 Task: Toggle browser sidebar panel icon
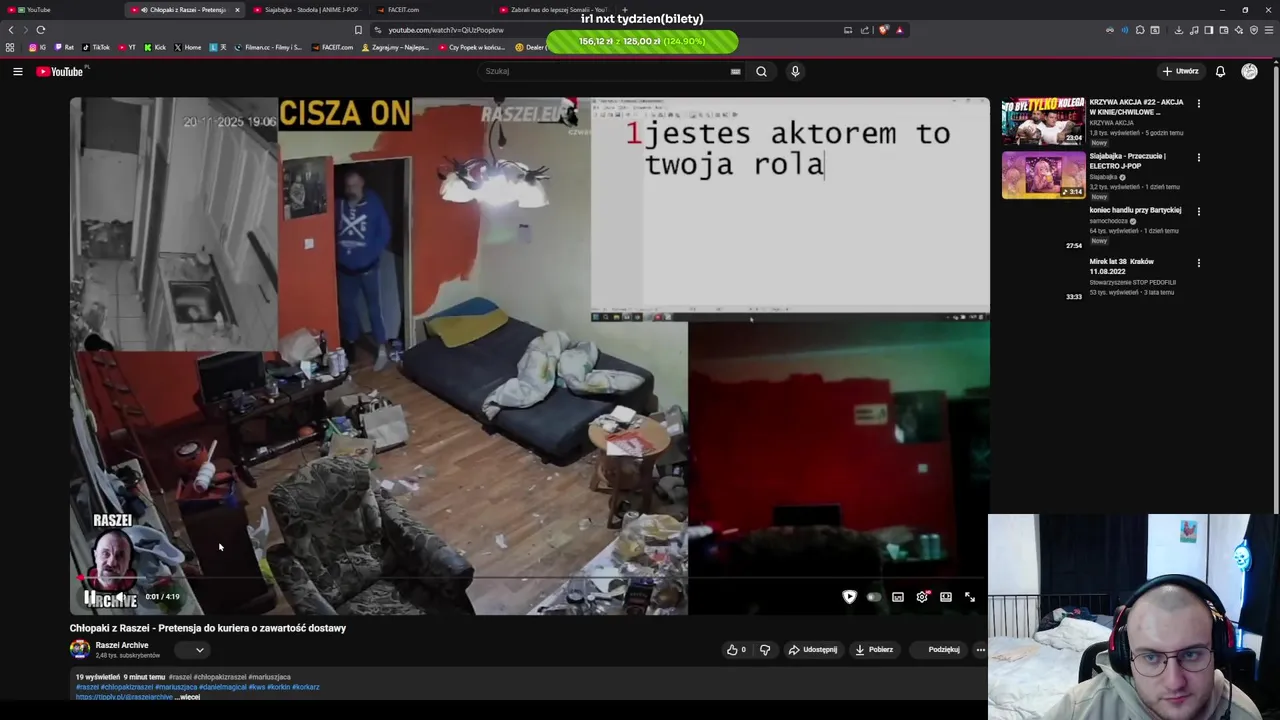pyautogui.click(x=1209, y=30)
